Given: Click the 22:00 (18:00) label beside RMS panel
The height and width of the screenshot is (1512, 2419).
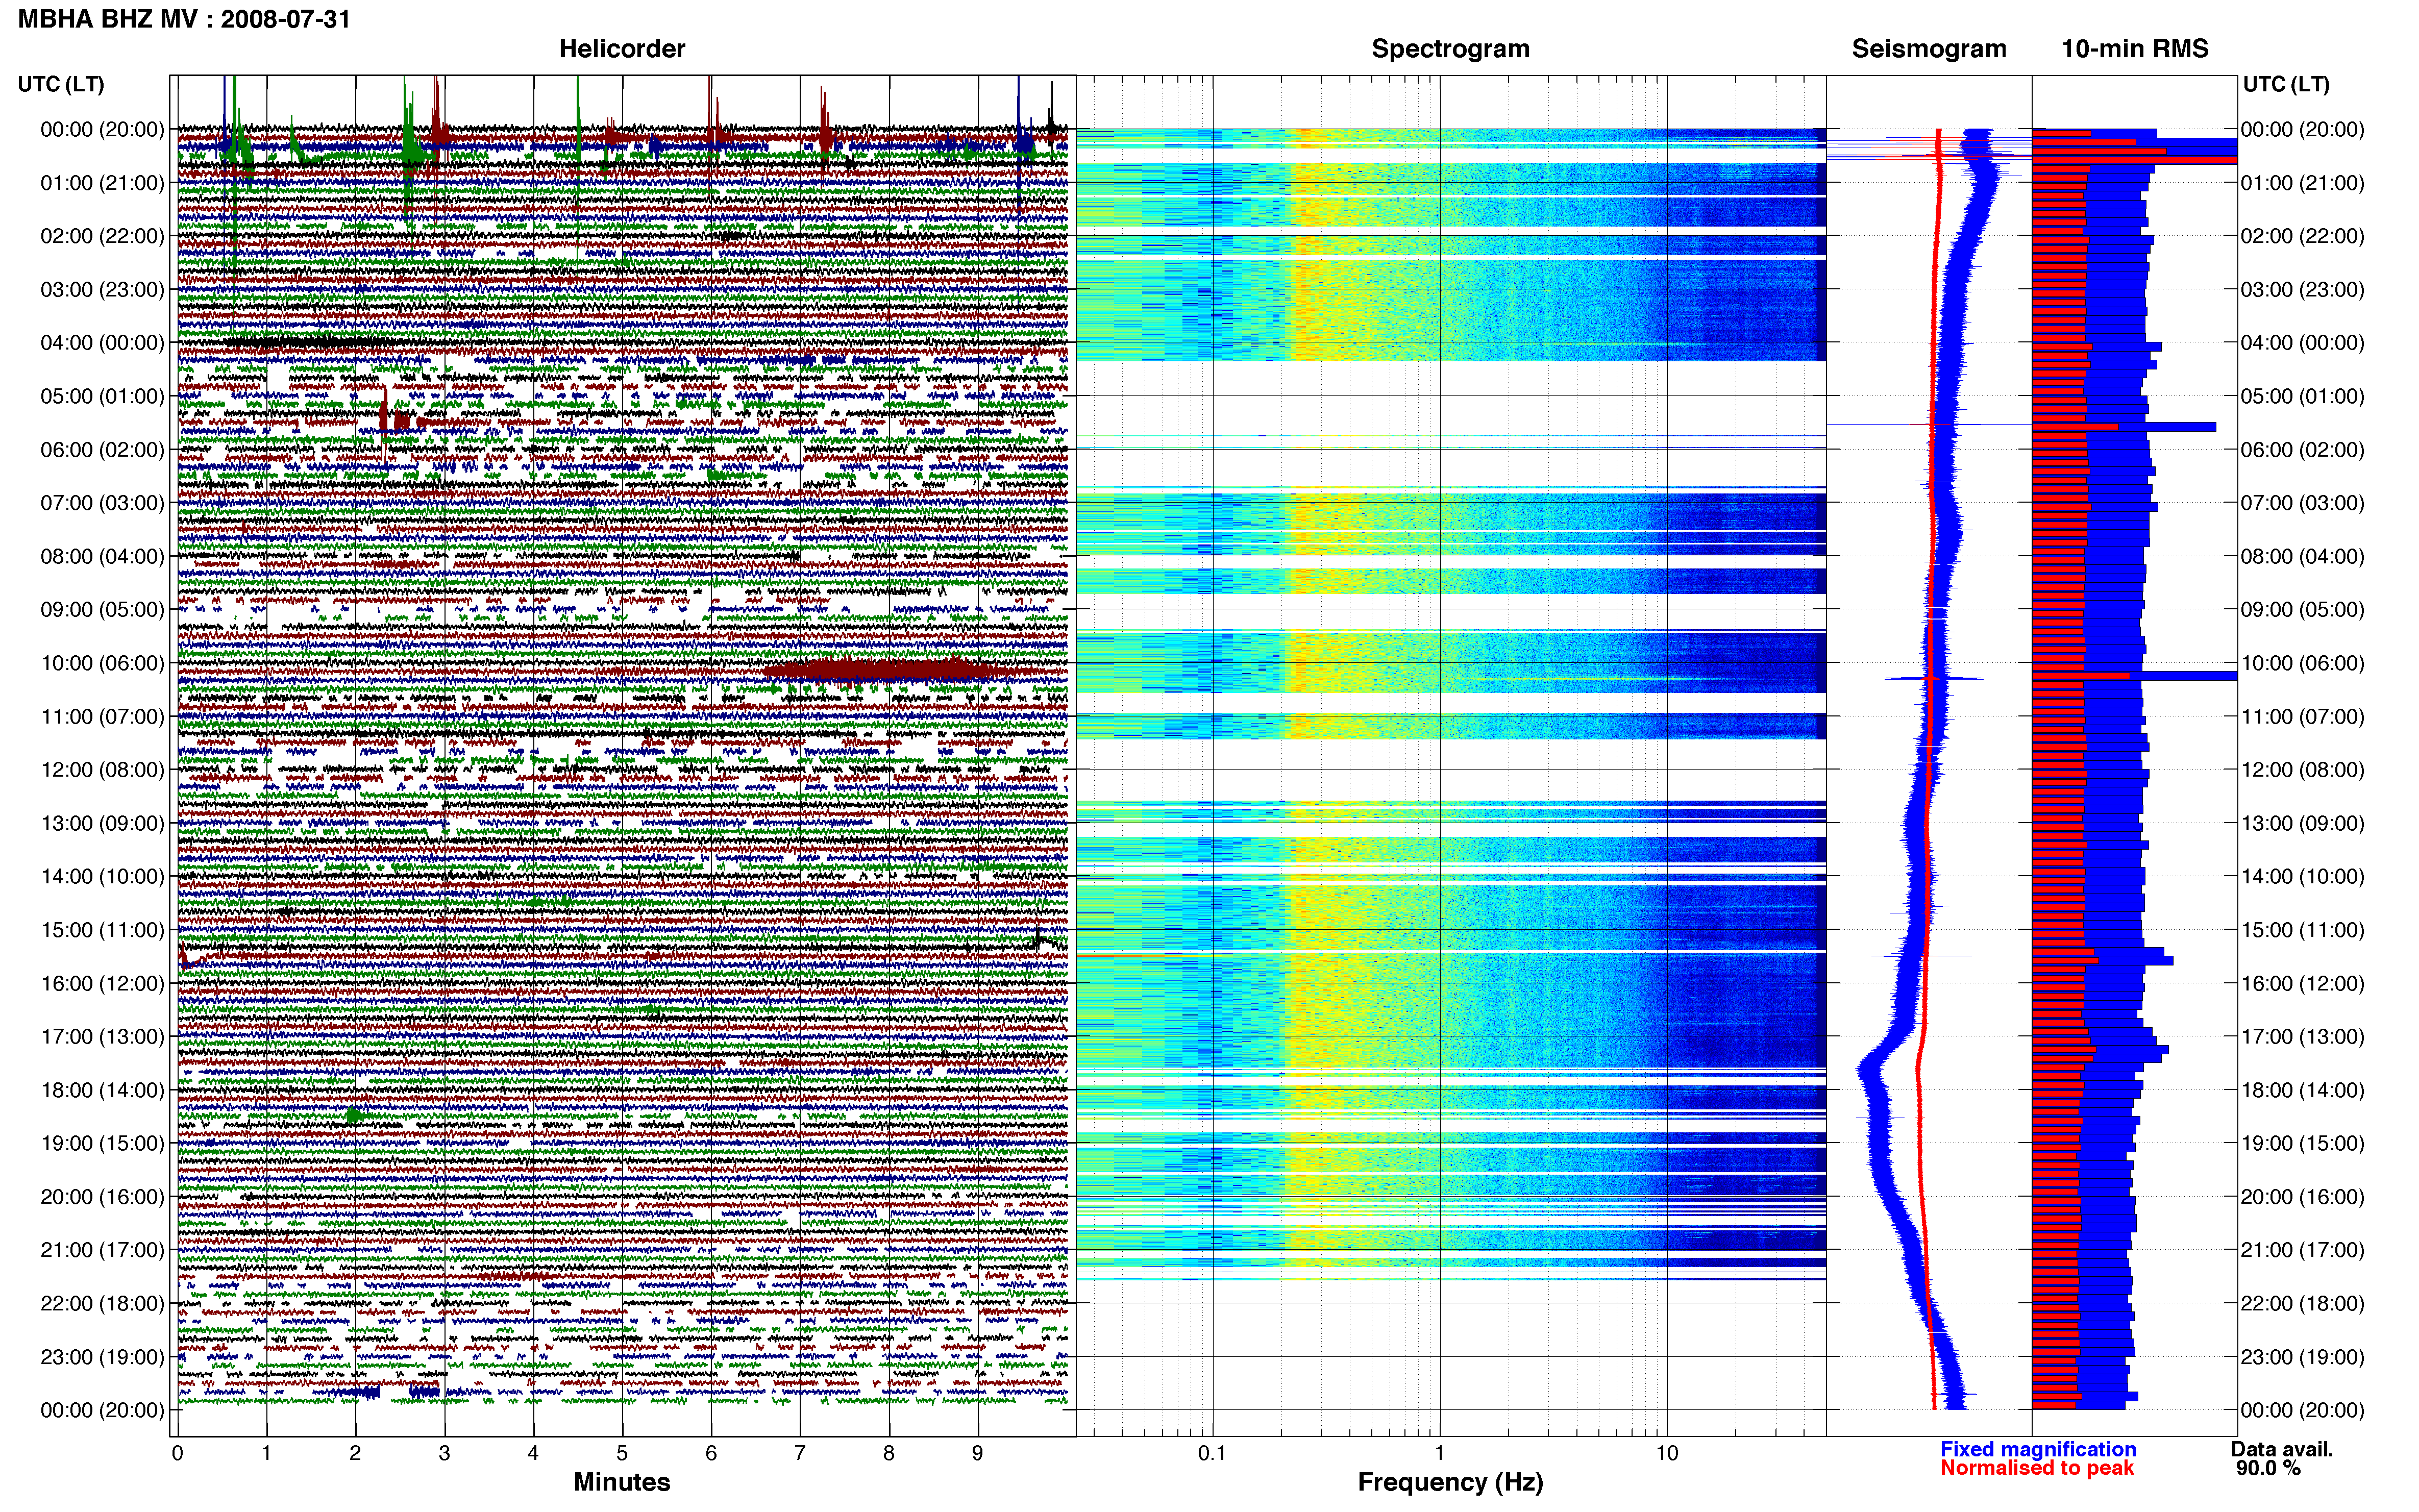Looking at the screenshot, I should (x=2303, y=1303).
